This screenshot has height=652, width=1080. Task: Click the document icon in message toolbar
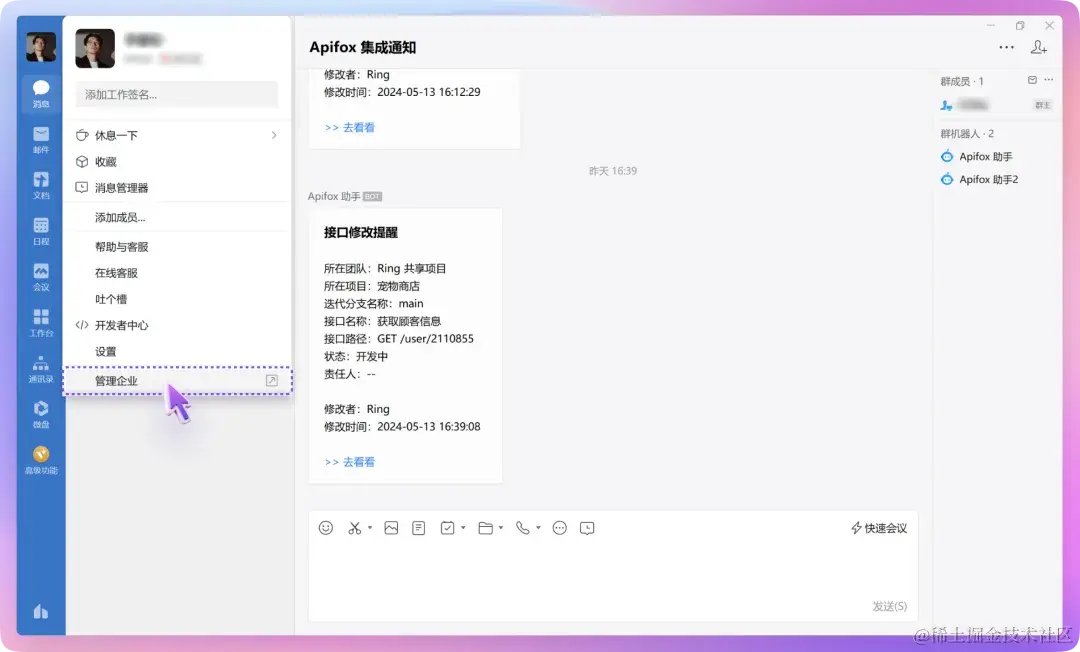pos(419,528)
